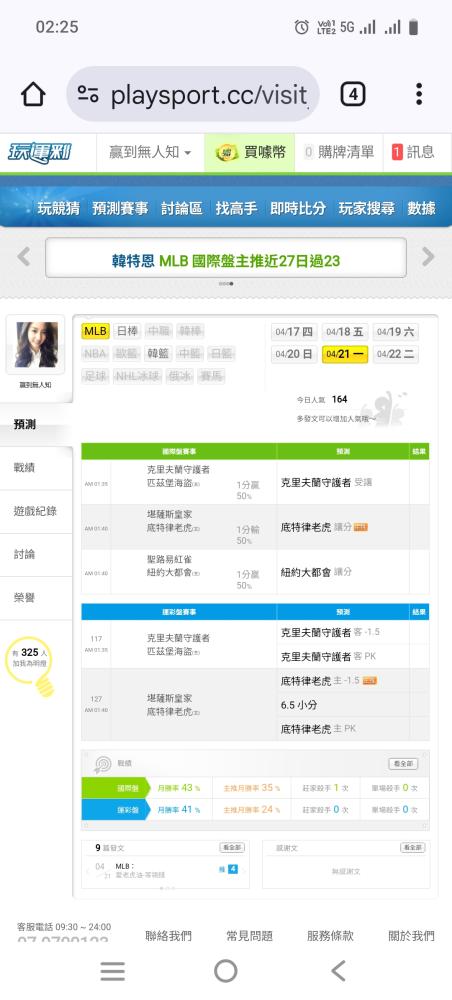Open 常見問題 footer link
The width and height of the screenshot is (452, 1000).
[x=249, y=936]
